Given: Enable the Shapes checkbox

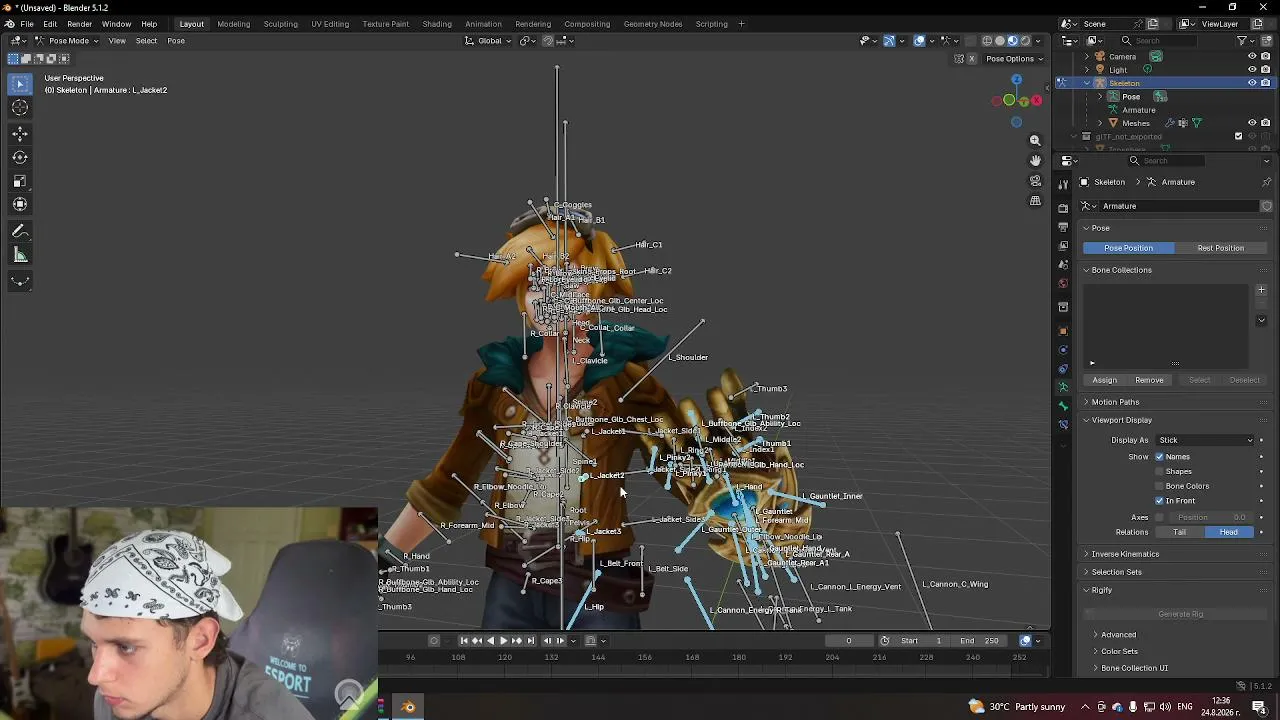Looking at the screenshot, I should [x=1160, y=471].
